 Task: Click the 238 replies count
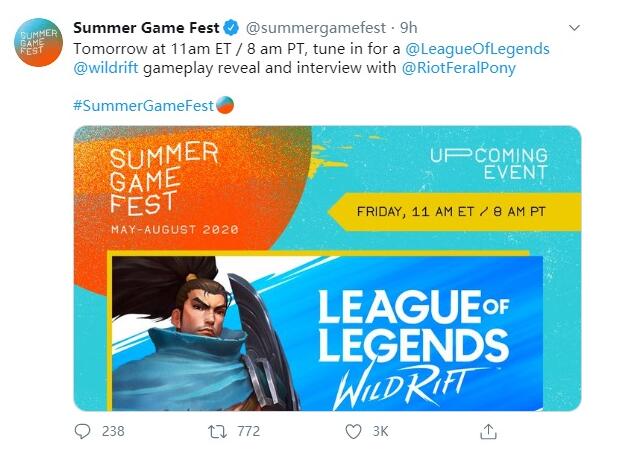113,431
